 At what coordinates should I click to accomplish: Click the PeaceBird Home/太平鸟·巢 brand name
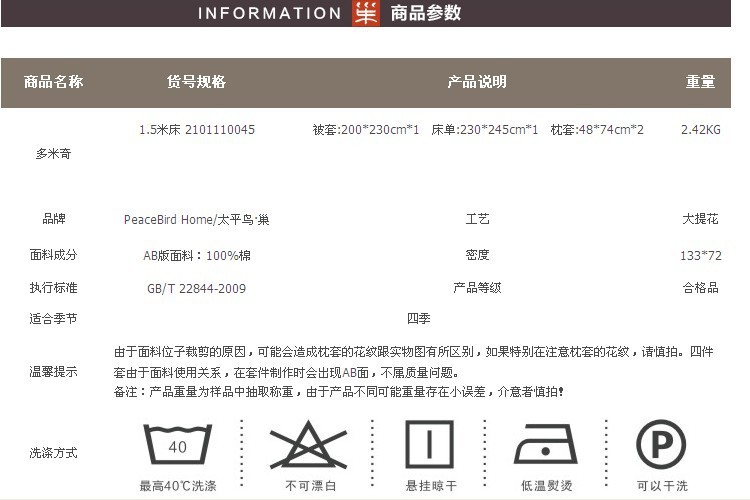click(196, 220)
